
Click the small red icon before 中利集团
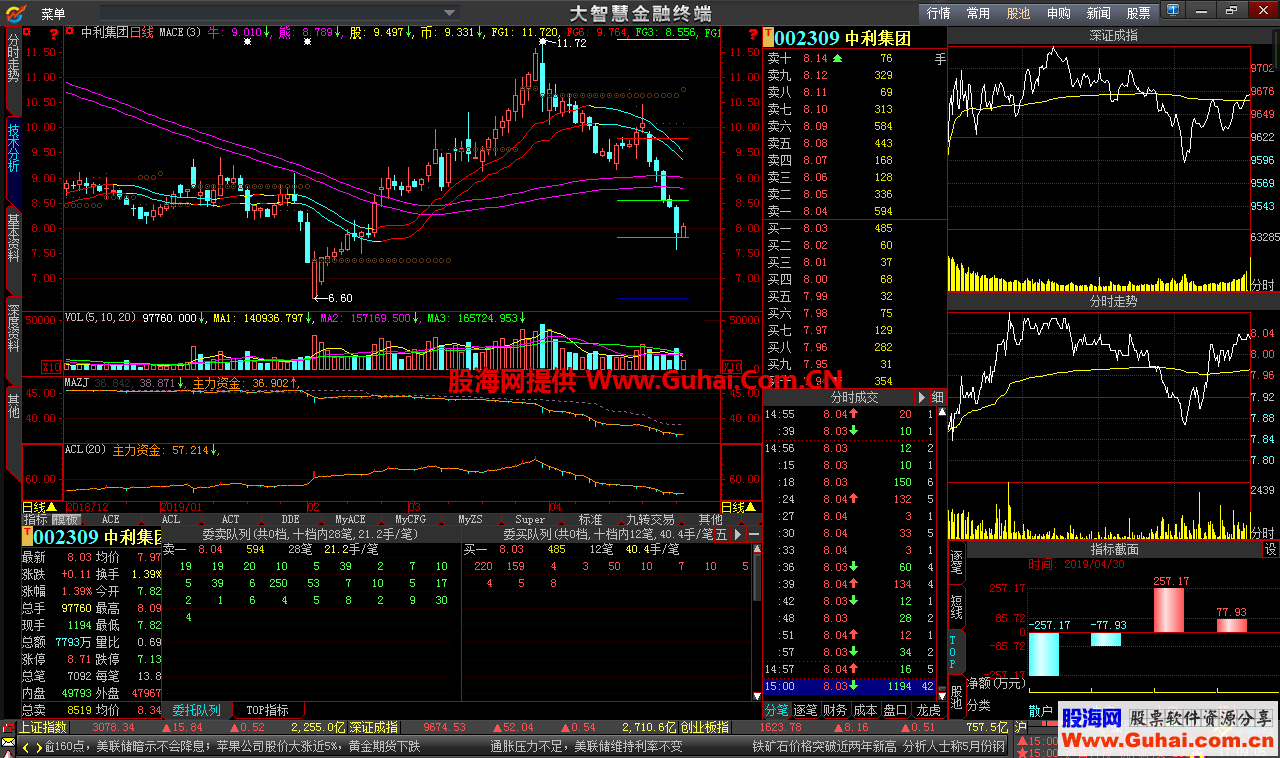(x=70, y=31)
